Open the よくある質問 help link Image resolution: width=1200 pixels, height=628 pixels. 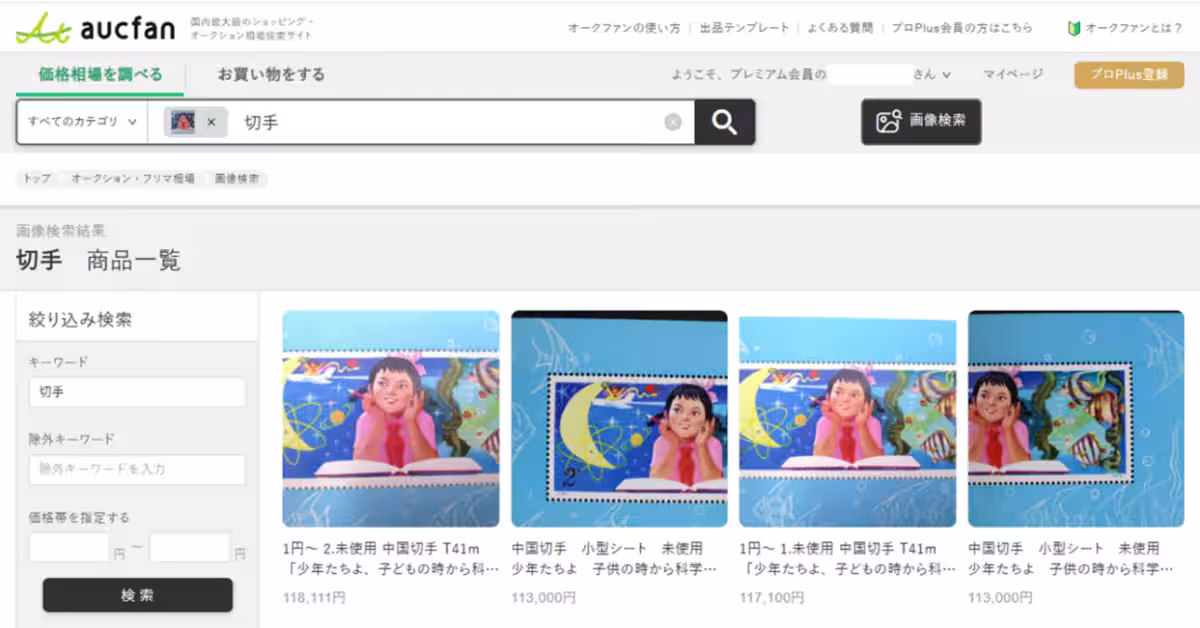[x=843, y=28]
